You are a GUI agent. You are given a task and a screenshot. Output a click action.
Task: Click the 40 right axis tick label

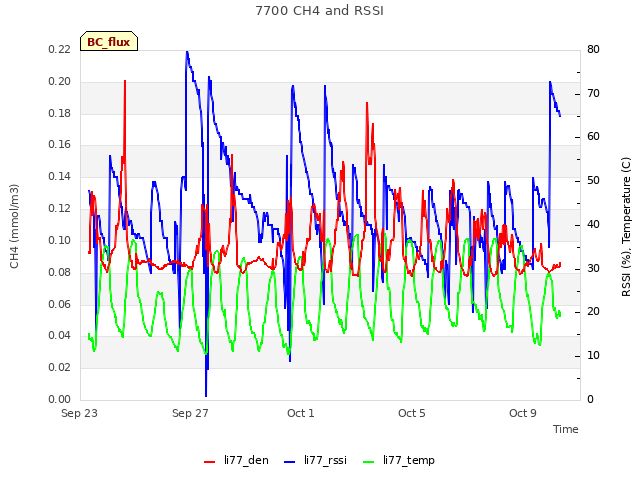pyautogui.click(x=593, y=224)
